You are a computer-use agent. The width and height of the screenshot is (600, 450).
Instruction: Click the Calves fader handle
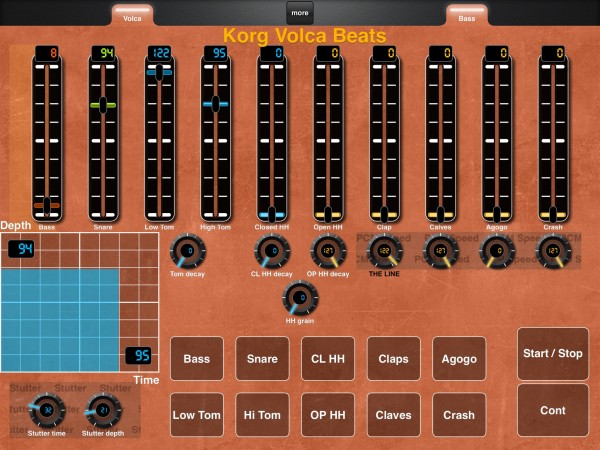pos(440,215)
